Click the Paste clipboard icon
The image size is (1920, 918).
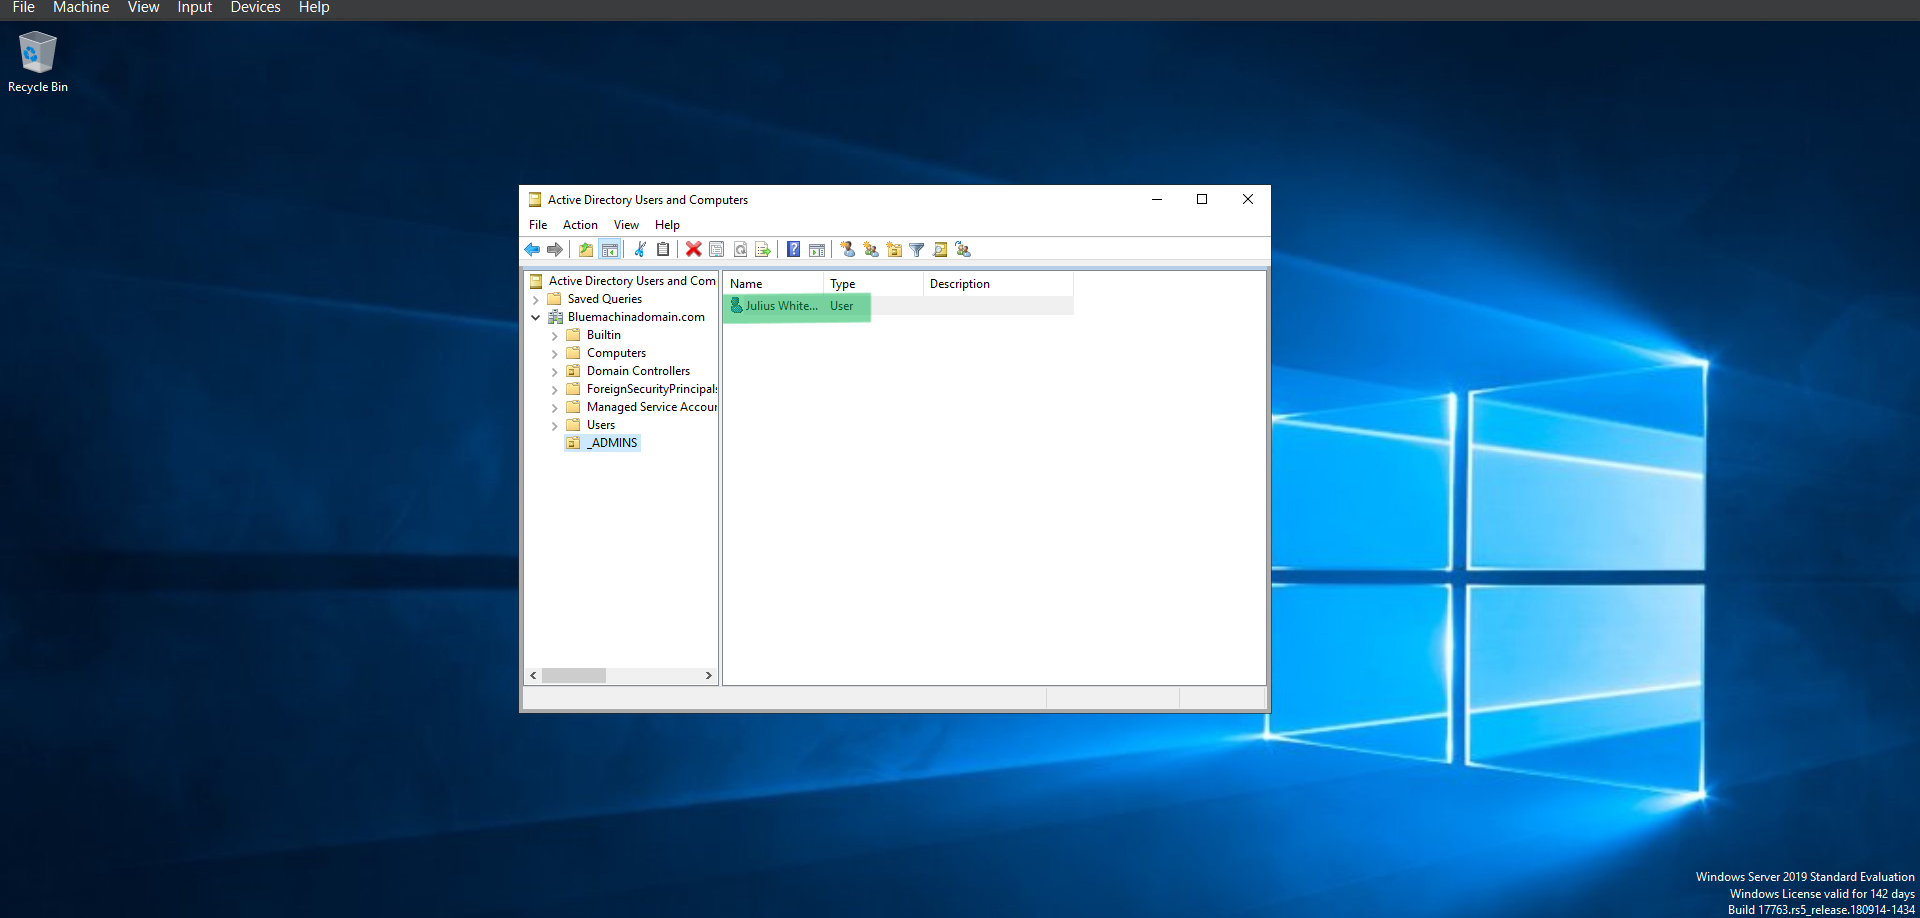tap(663, 249)
